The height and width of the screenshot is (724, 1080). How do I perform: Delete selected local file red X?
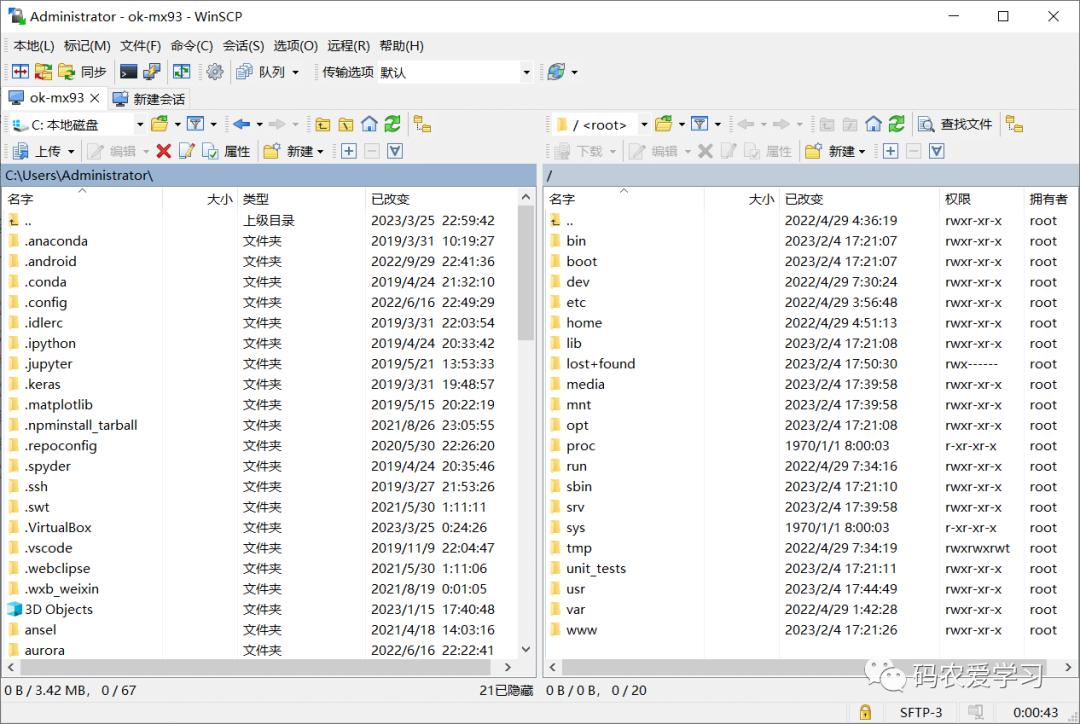(163, 151)
